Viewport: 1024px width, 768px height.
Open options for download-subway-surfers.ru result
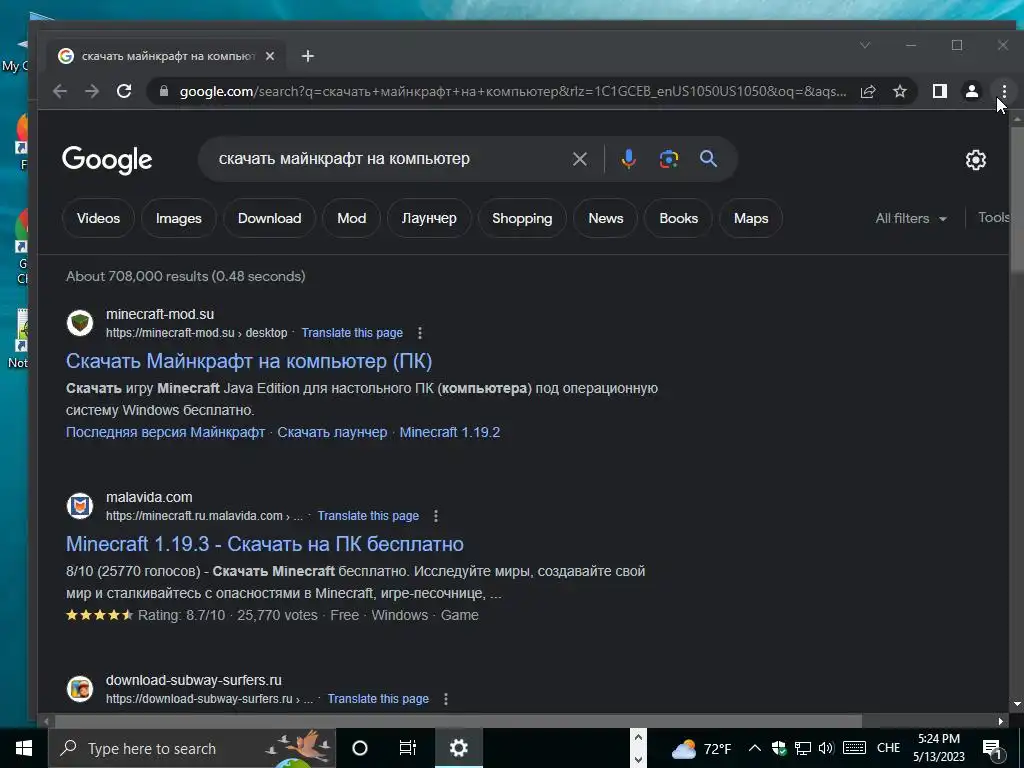(x=446, y=699)
